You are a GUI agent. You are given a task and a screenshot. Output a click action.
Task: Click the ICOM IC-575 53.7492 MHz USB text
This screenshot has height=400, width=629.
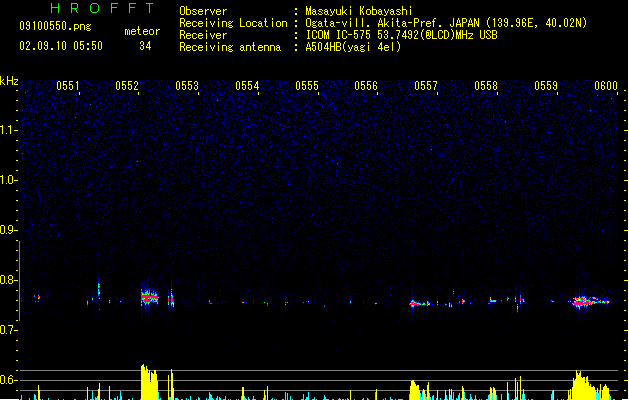click(x=402, y=35)
